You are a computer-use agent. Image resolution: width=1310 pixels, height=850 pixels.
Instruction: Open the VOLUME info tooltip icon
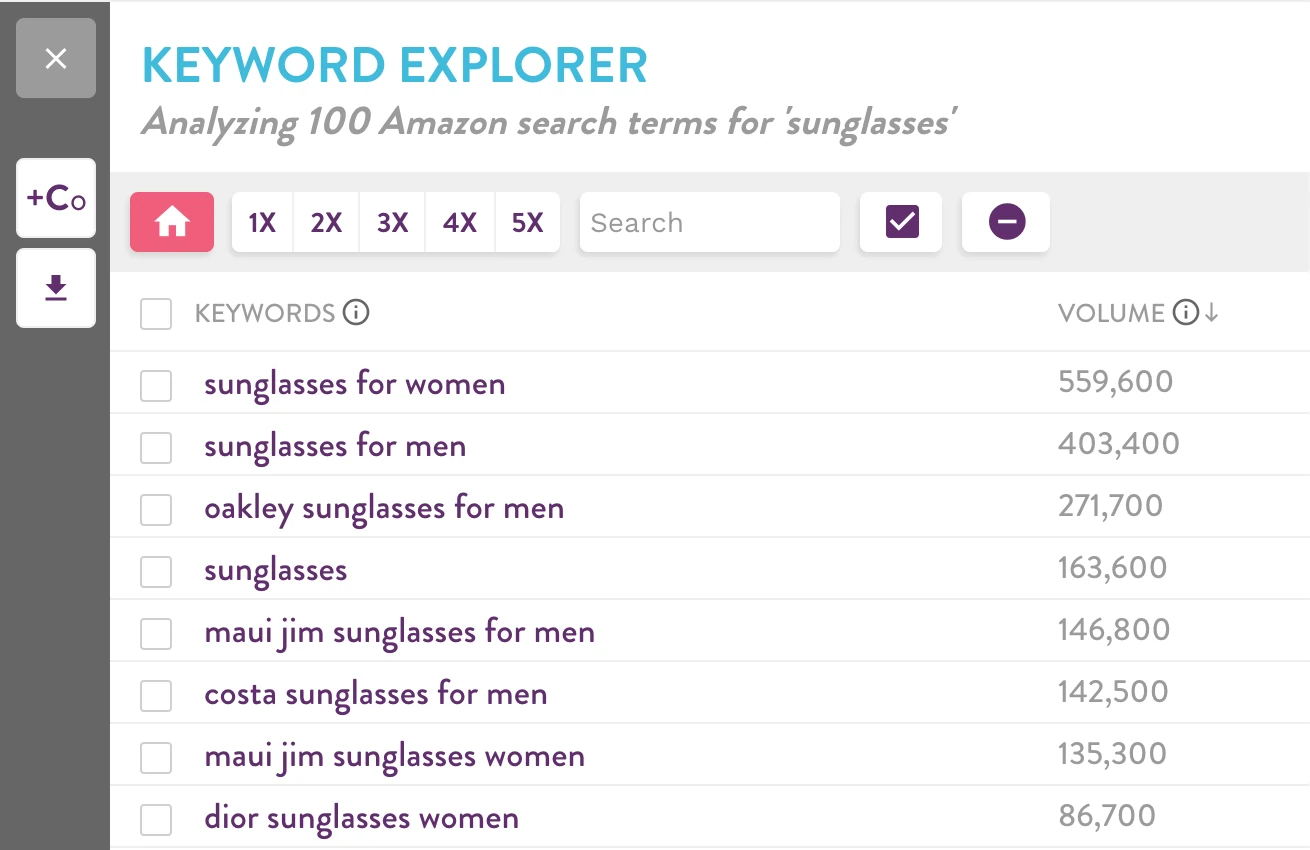[1186, 312]
